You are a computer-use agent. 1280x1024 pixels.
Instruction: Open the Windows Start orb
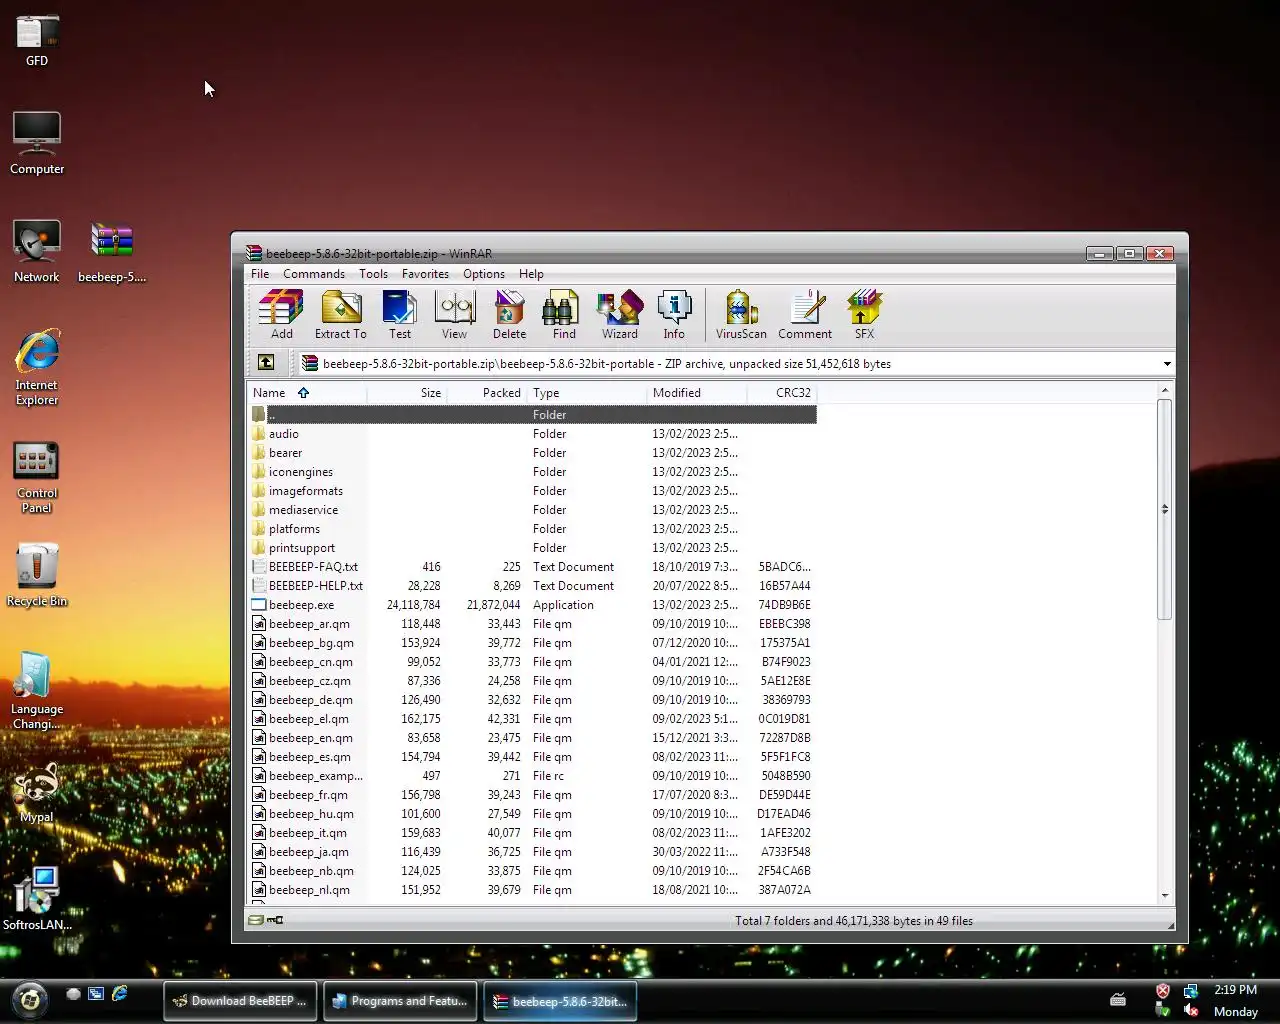[30, 999]
